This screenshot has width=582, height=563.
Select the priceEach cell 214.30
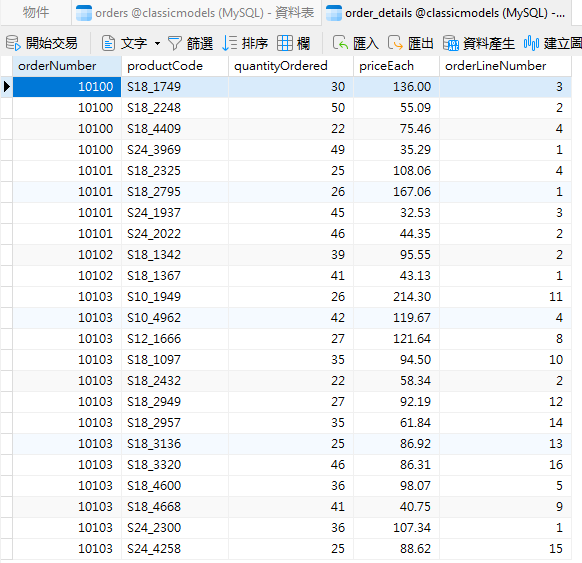396,297
